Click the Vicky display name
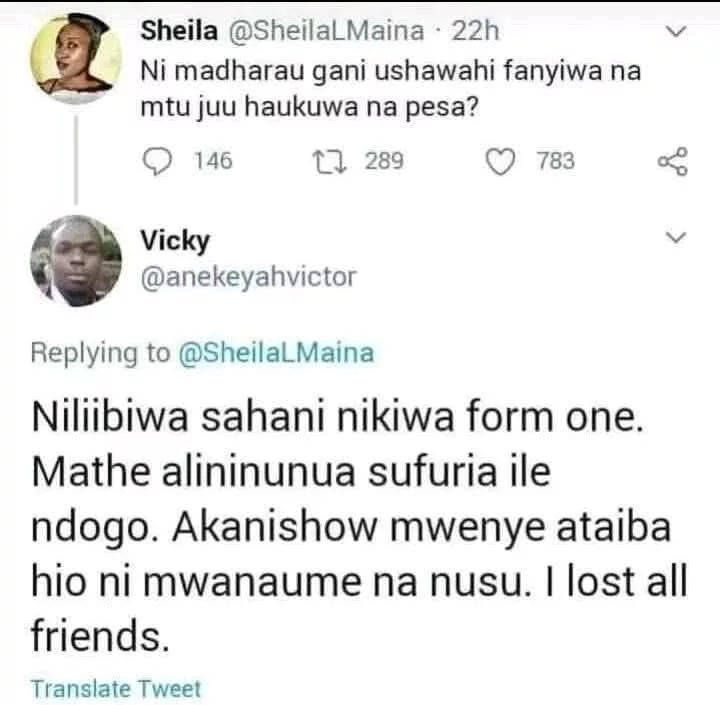 tap(175, 240)
